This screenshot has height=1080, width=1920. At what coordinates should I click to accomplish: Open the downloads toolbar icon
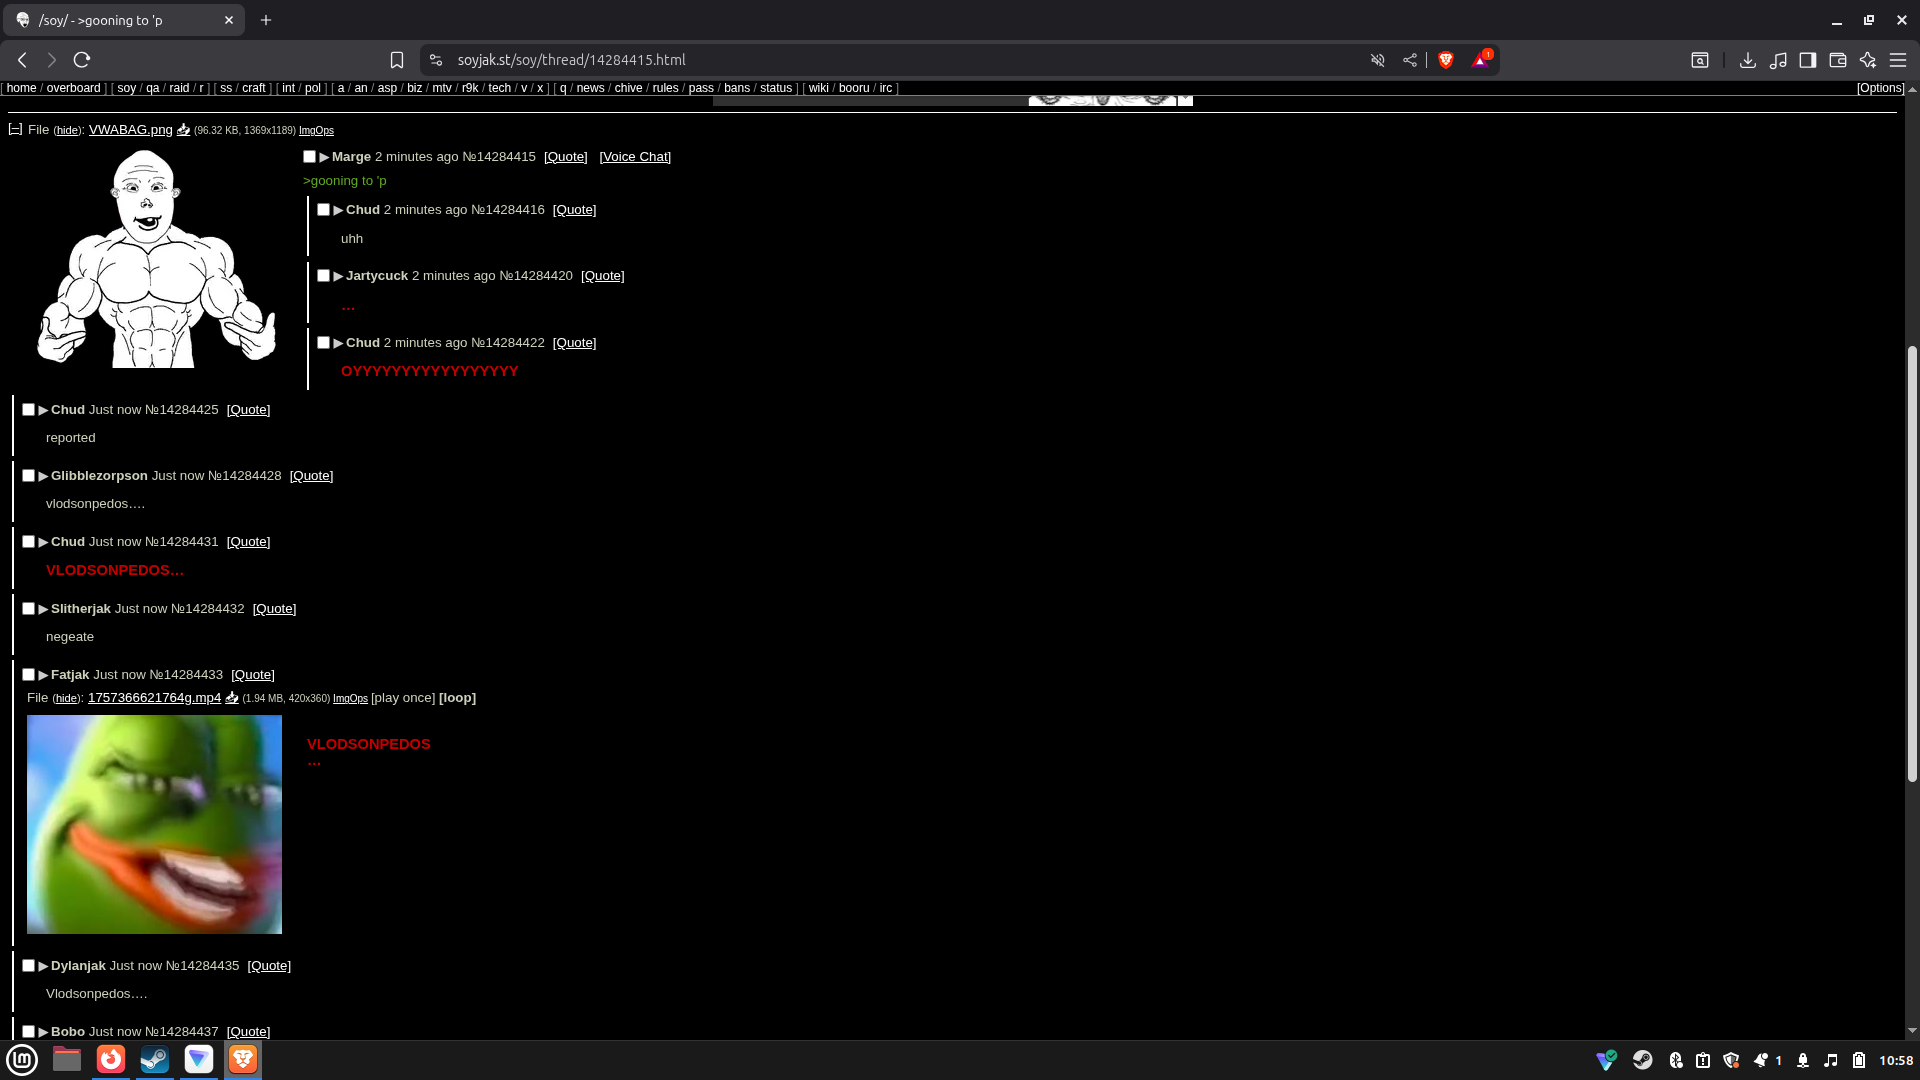1747,60
